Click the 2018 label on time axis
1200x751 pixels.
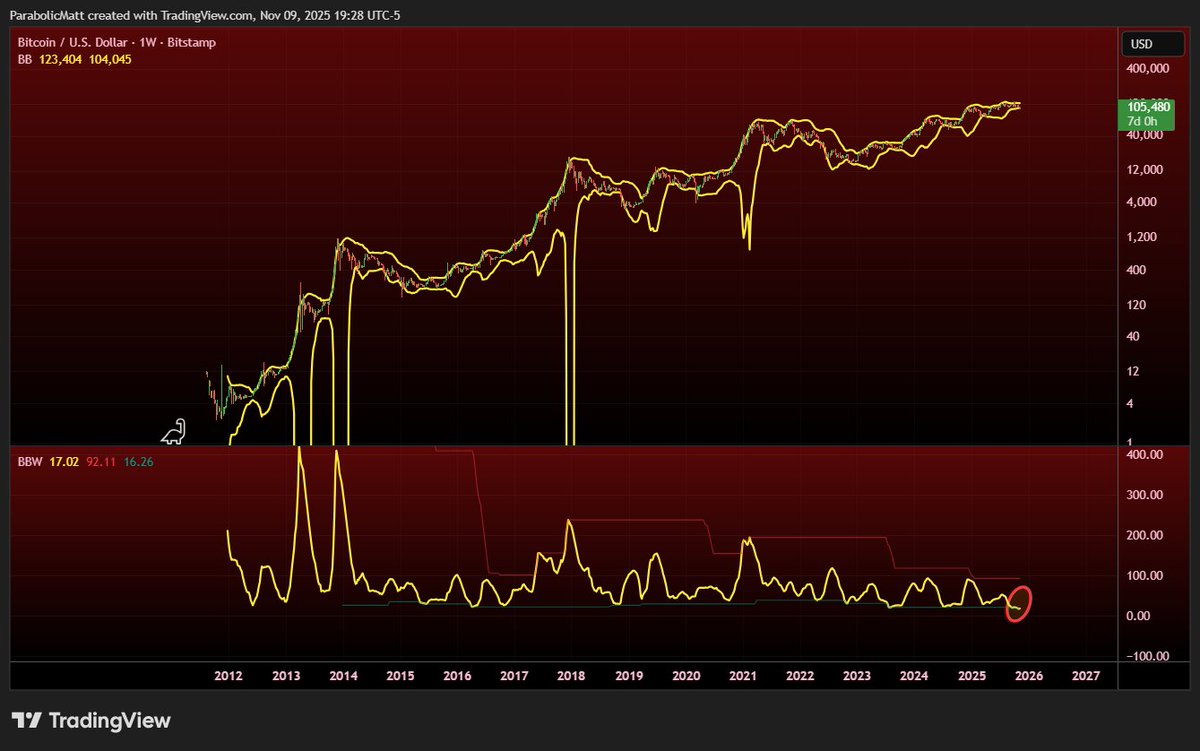click(571, 676)
